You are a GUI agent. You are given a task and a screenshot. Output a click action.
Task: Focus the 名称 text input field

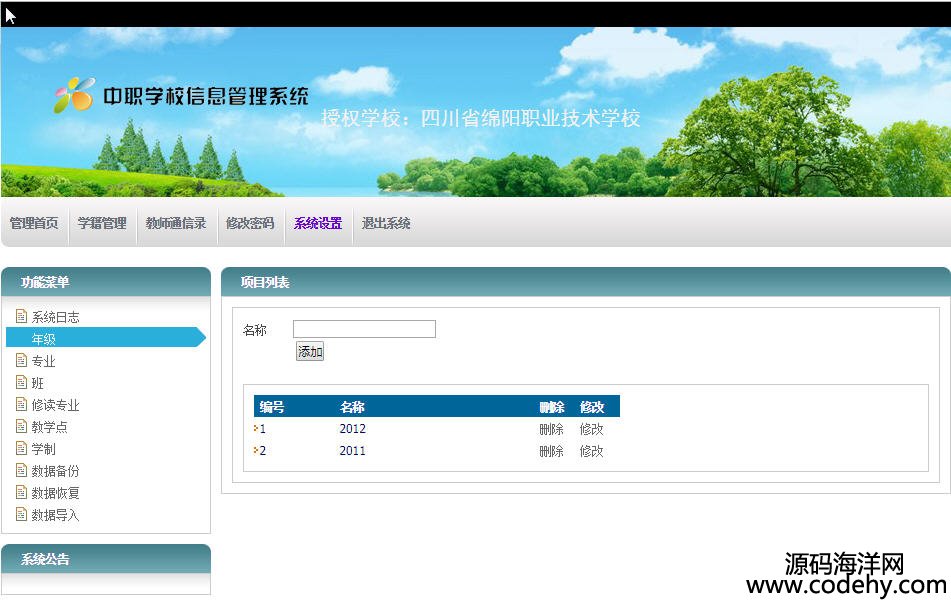click(364, 329)
